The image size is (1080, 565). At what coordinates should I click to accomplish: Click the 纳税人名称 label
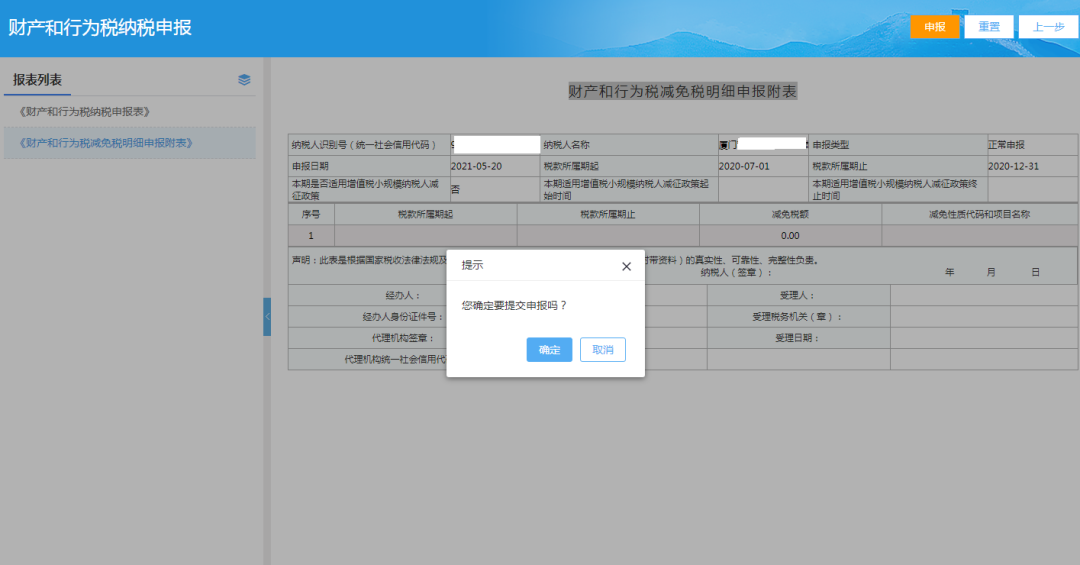[x=566, y=145]
